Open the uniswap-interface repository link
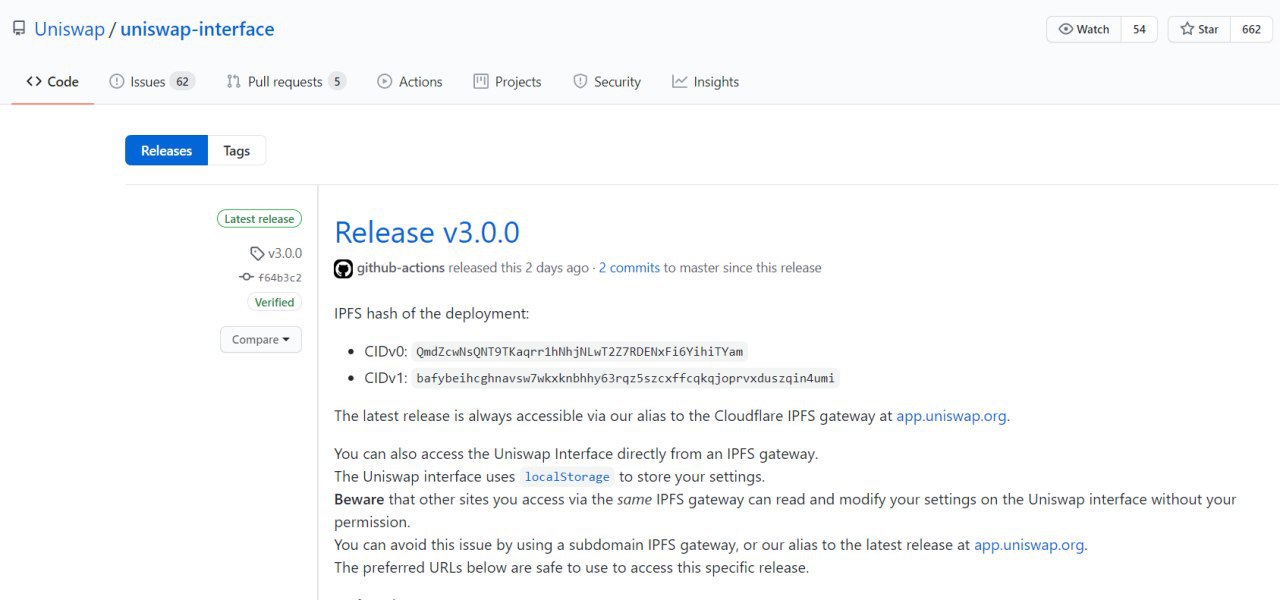Screen dimensions: 1280x600 pyautogui.click(x=197, y=29)
